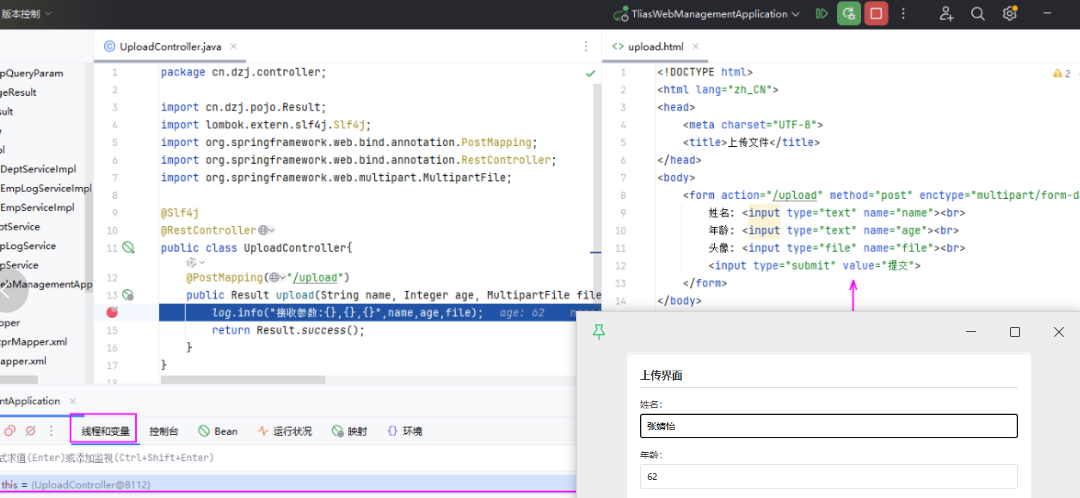
Task: Click the rerun debug green button
Action: (x=849, y=14)
